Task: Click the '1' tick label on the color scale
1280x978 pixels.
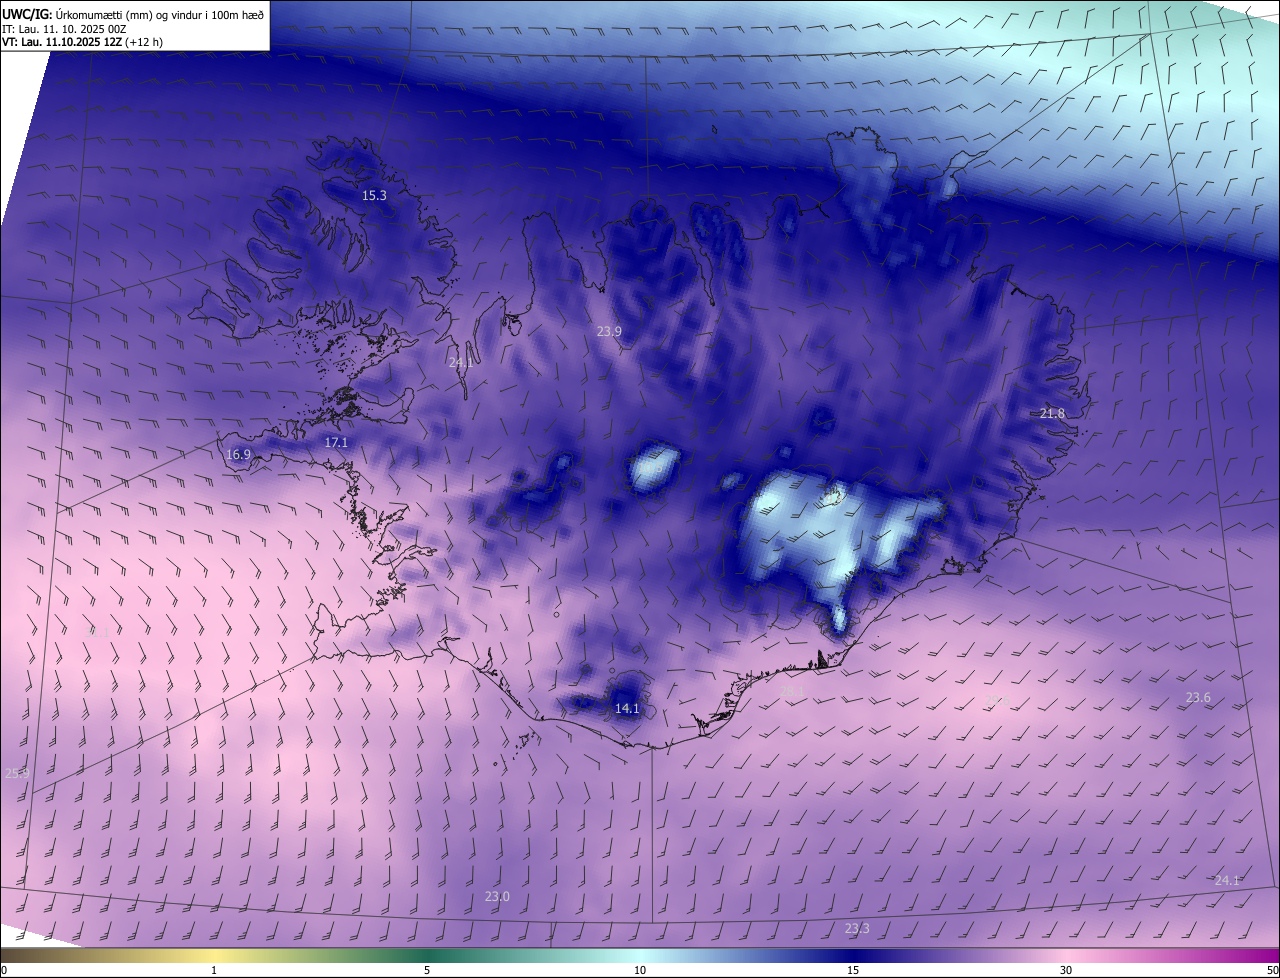Action: [x=214, y=970]
